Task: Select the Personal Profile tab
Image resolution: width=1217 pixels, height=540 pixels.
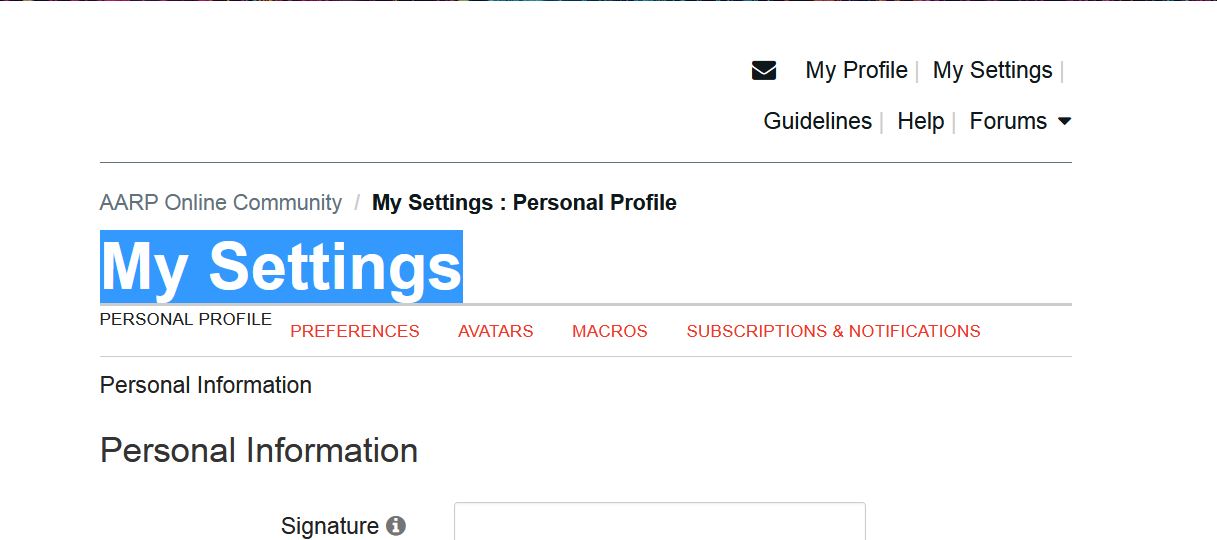Action: [x=186, y=320]
